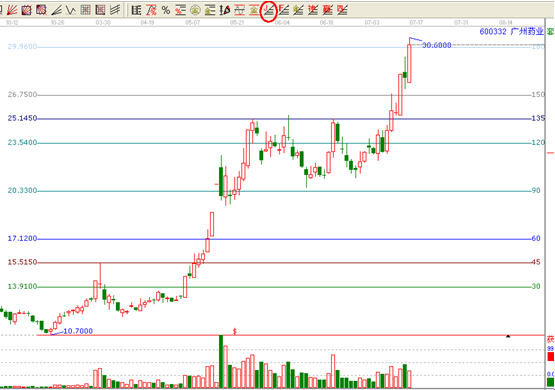Select the zigzag wave line tool

[x=70, y=10]
